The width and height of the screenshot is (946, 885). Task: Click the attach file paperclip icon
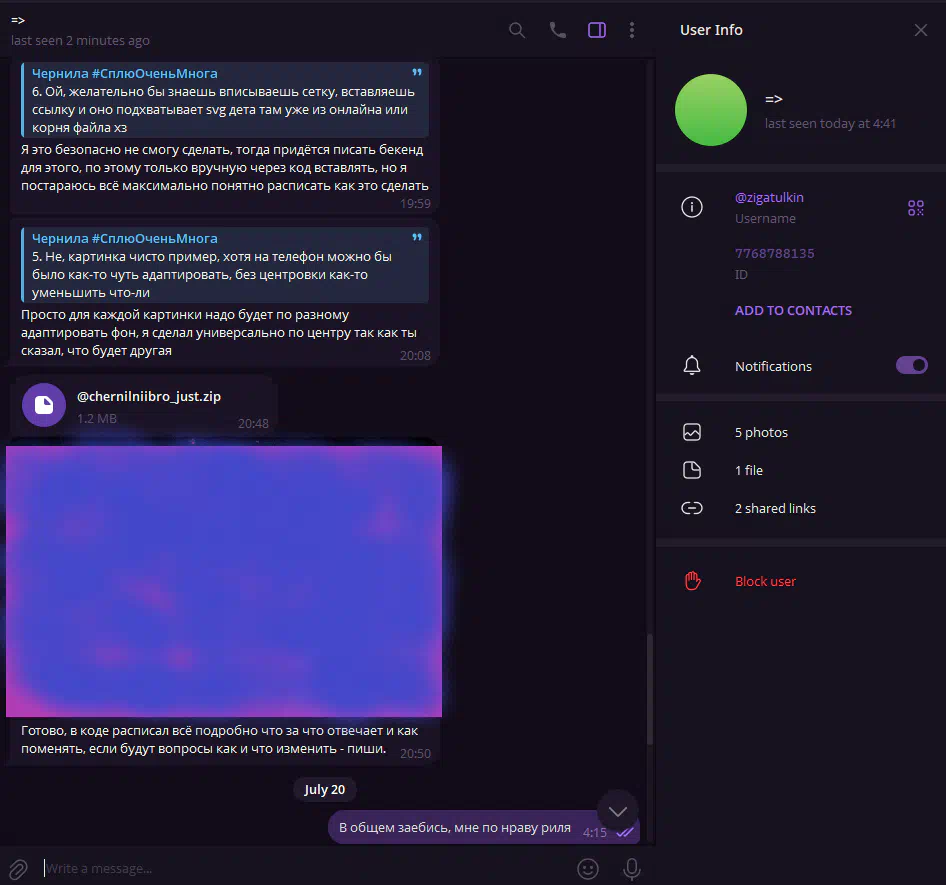coord(18,869)
